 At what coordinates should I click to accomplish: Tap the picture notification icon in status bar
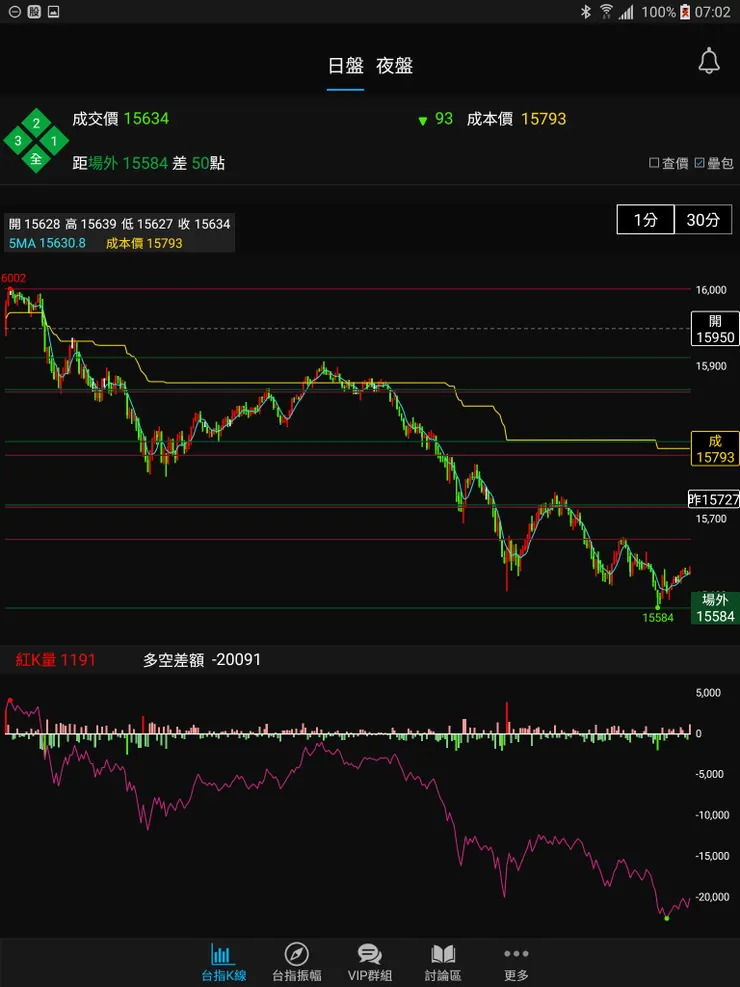(53, 11)
